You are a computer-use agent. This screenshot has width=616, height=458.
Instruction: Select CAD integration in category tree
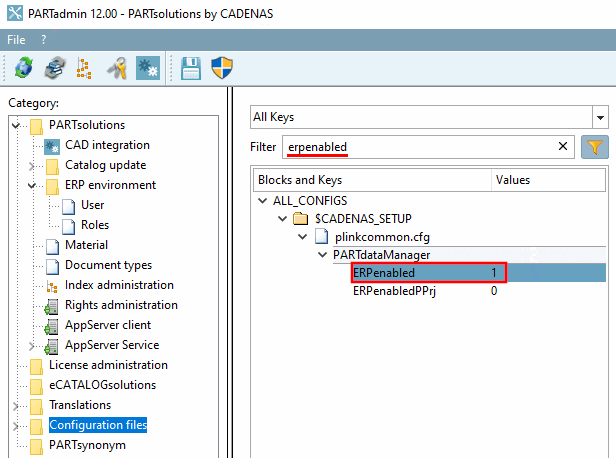click(x=107, y=145)
